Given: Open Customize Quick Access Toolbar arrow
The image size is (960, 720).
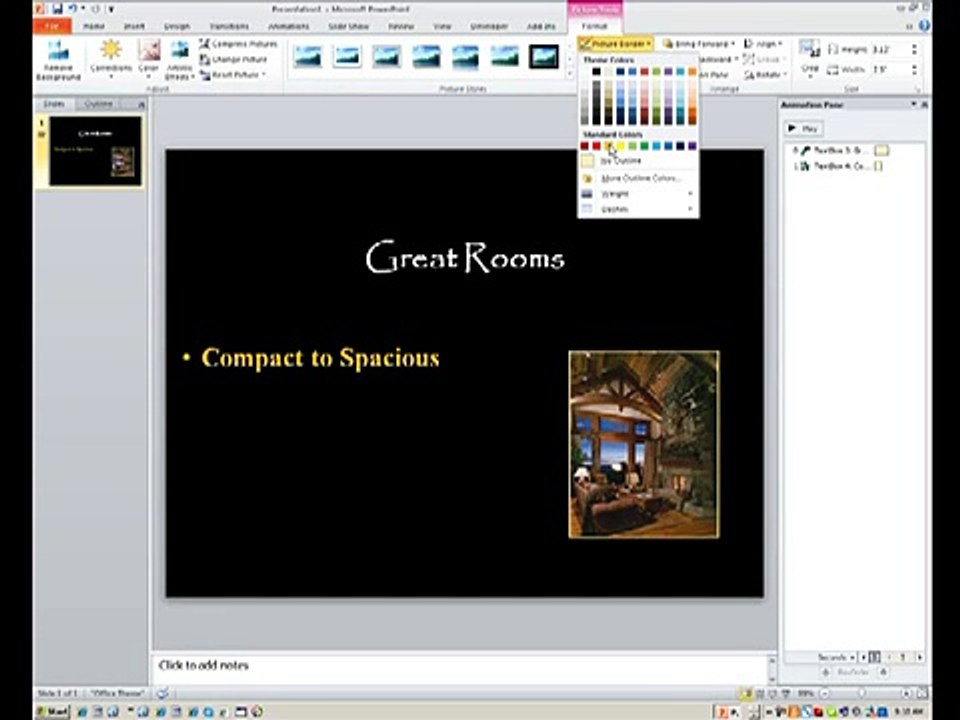Looking at the screenshot, I should point(111,9).
